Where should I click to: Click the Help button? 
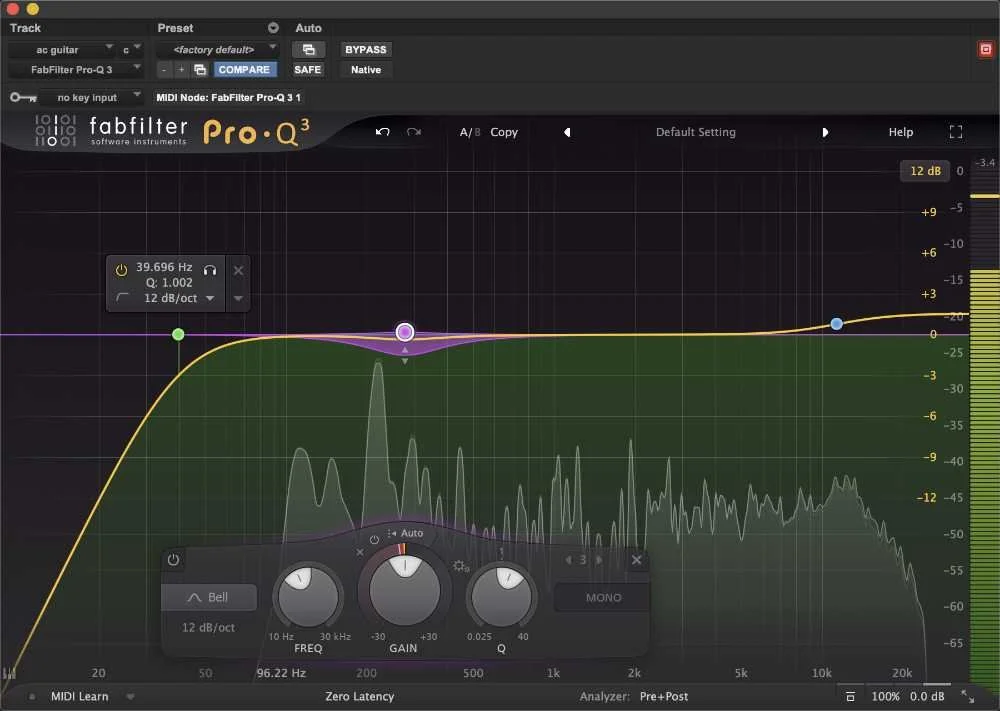(x=899, y=131)
